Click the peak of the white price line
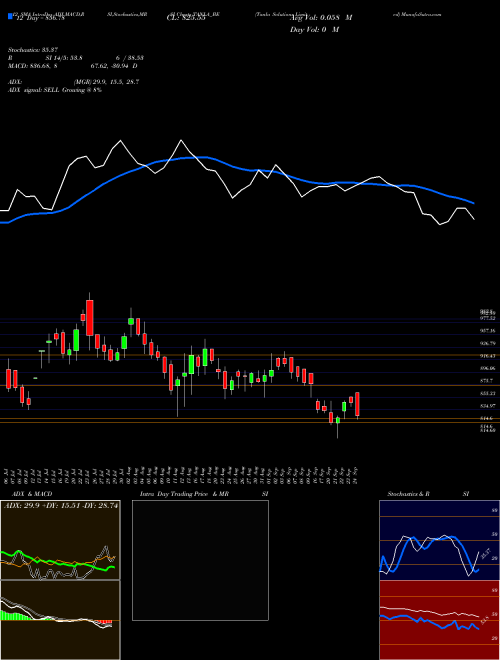The width and height of the screenshot is (500, 660). coord(181,141)
